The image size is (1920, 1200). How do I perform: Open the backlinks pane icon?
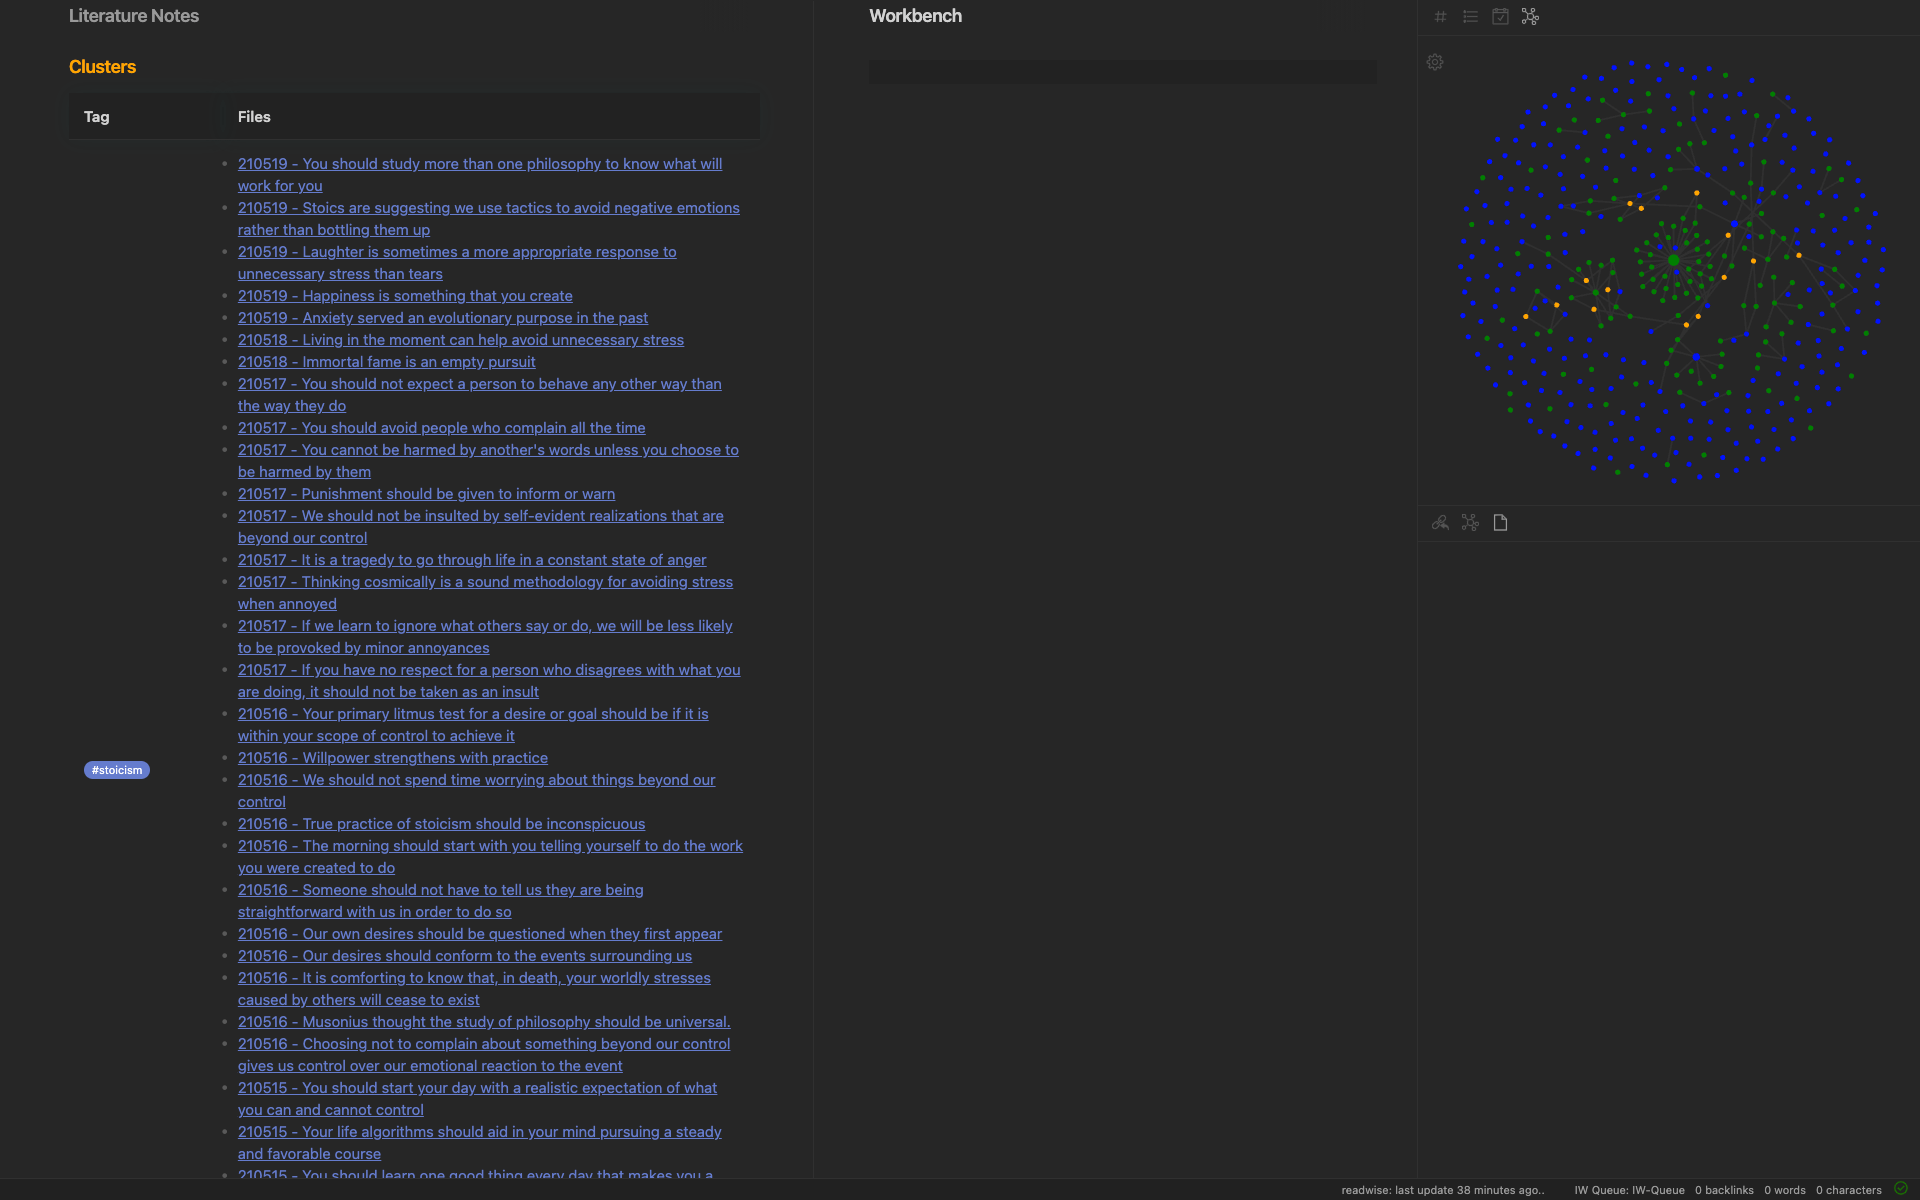1440,522
